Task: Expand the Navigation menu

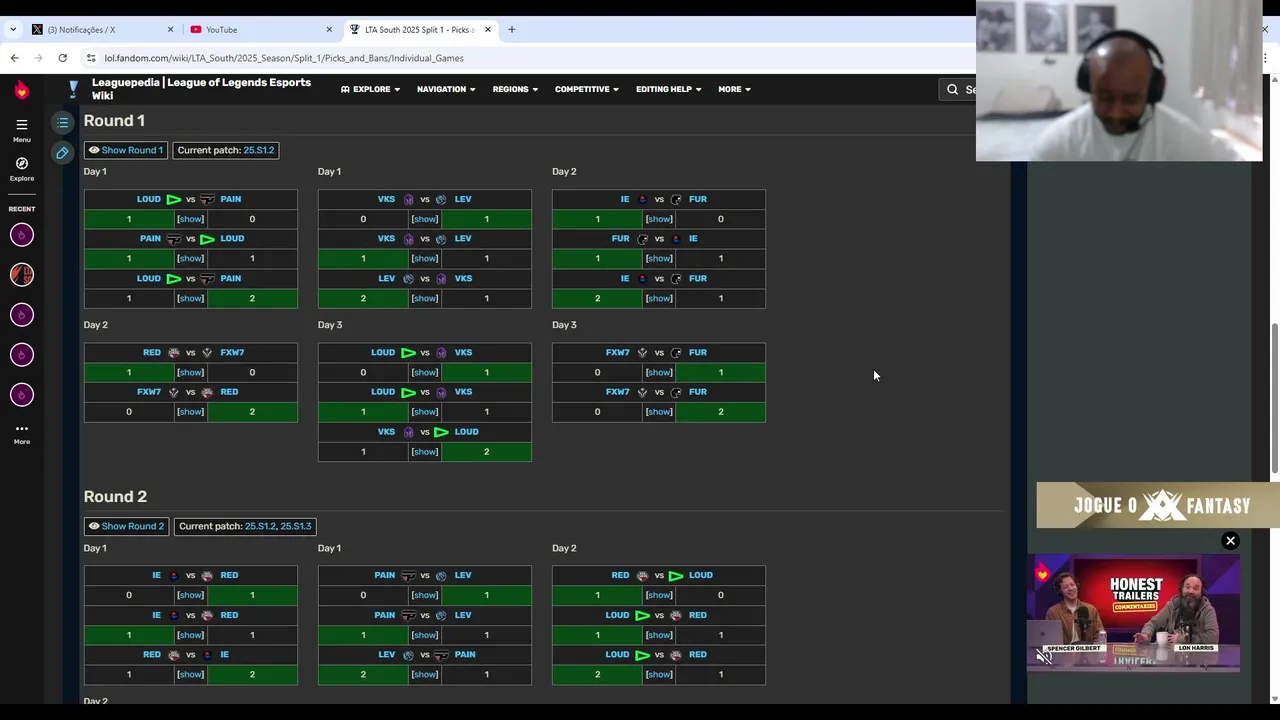Action: click(x=446, y=89)
